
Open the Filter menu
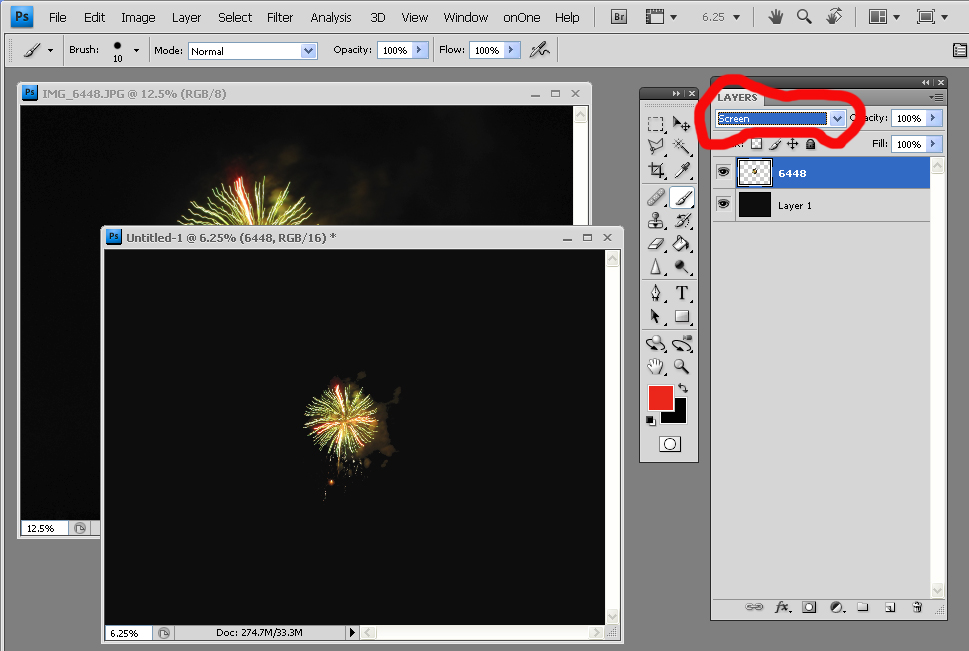[280, 17]
